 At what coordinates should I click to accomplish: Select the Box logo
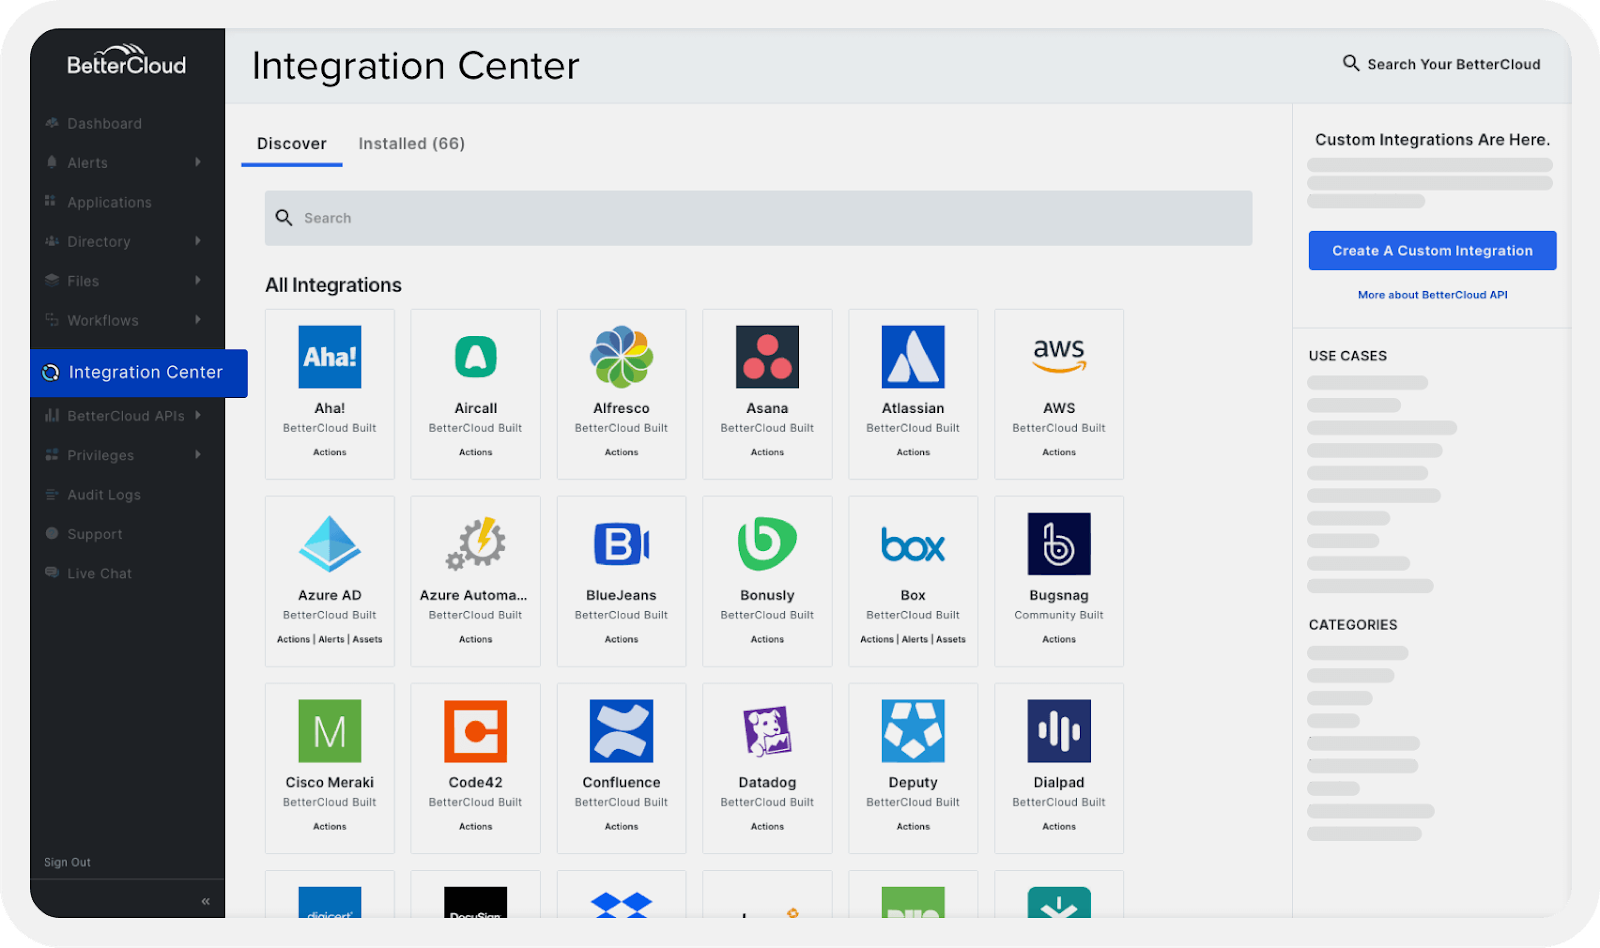pos(913,546)
